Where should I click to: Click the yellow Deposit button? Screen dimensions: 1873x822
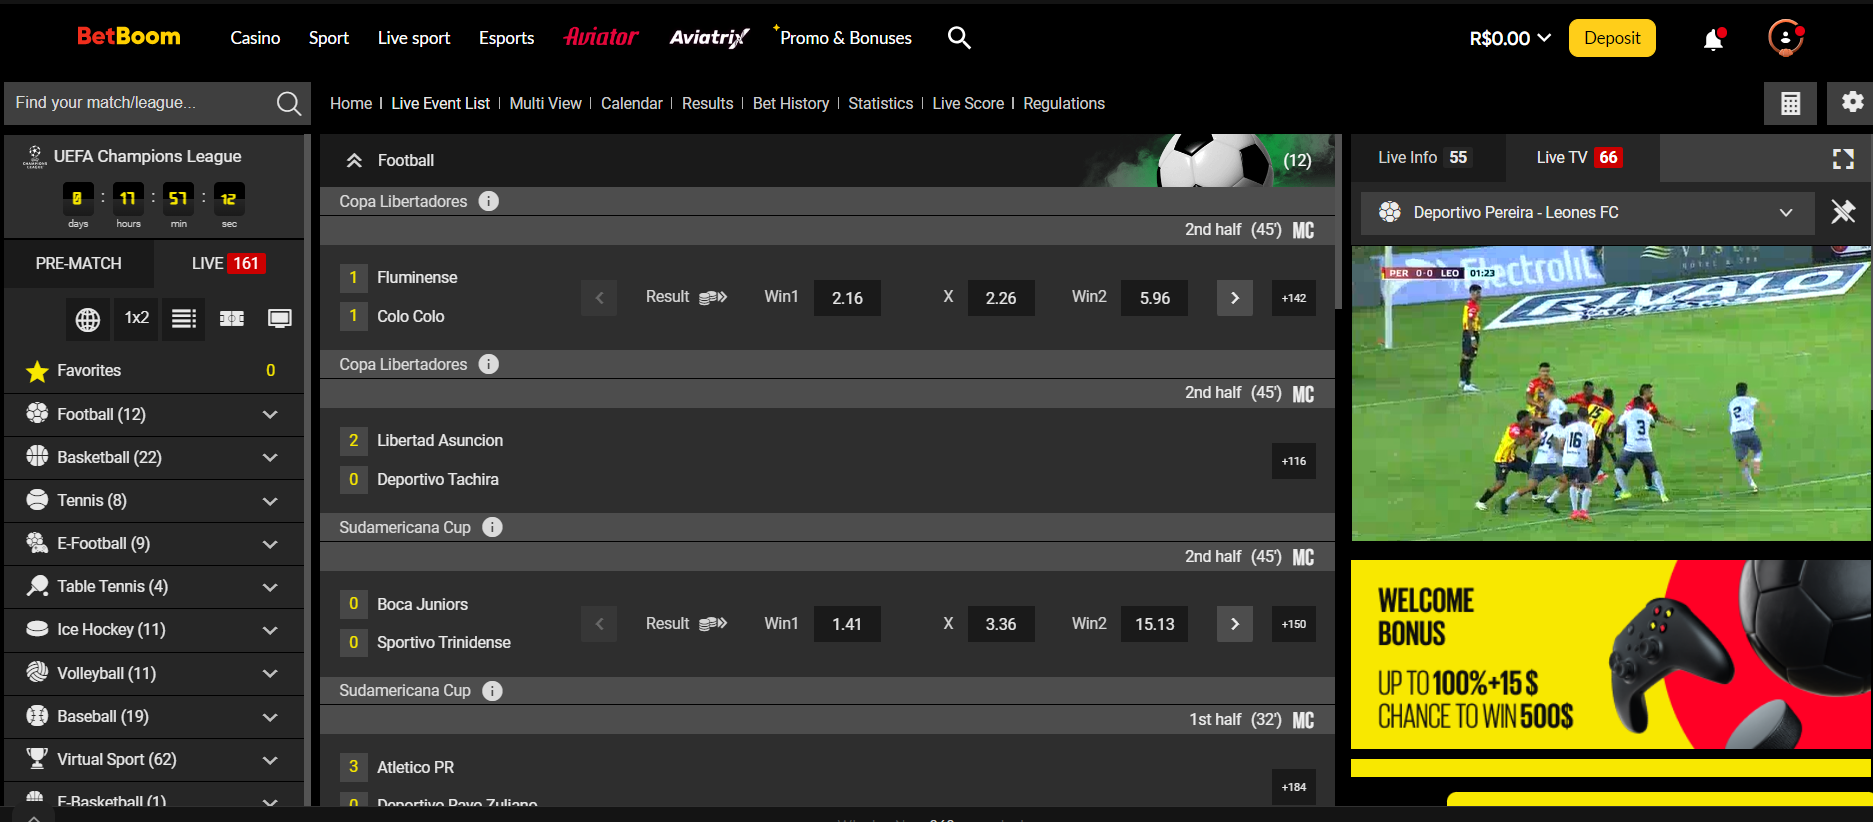[x=1612, y=38]
